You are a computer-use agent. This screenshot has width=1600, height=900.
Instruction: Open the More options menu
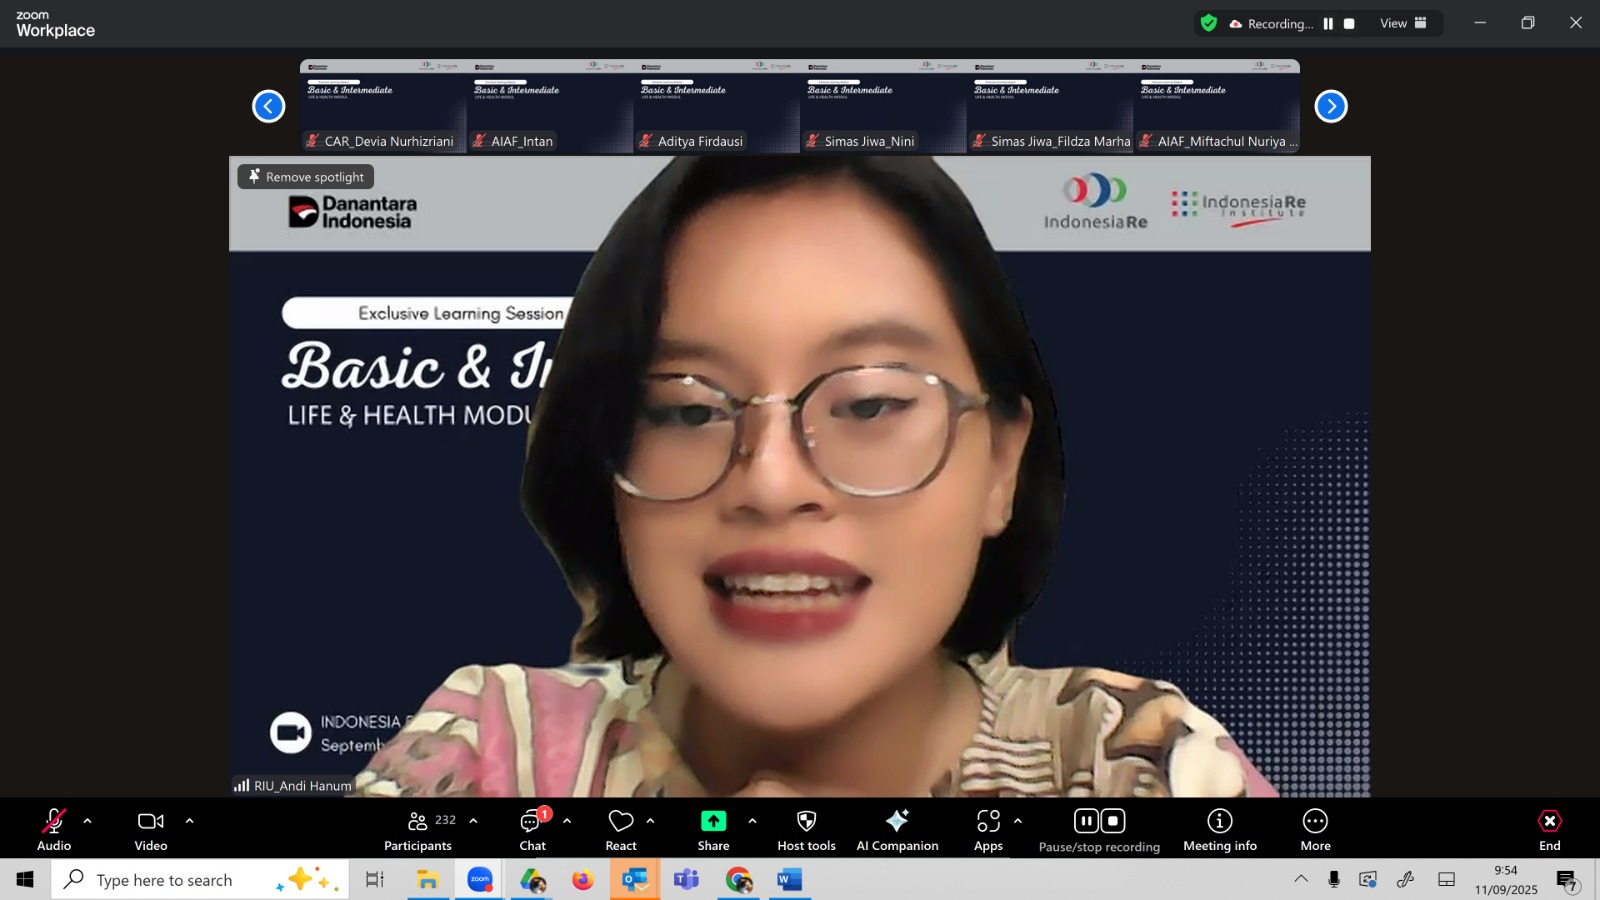(x=1315, y=830)
